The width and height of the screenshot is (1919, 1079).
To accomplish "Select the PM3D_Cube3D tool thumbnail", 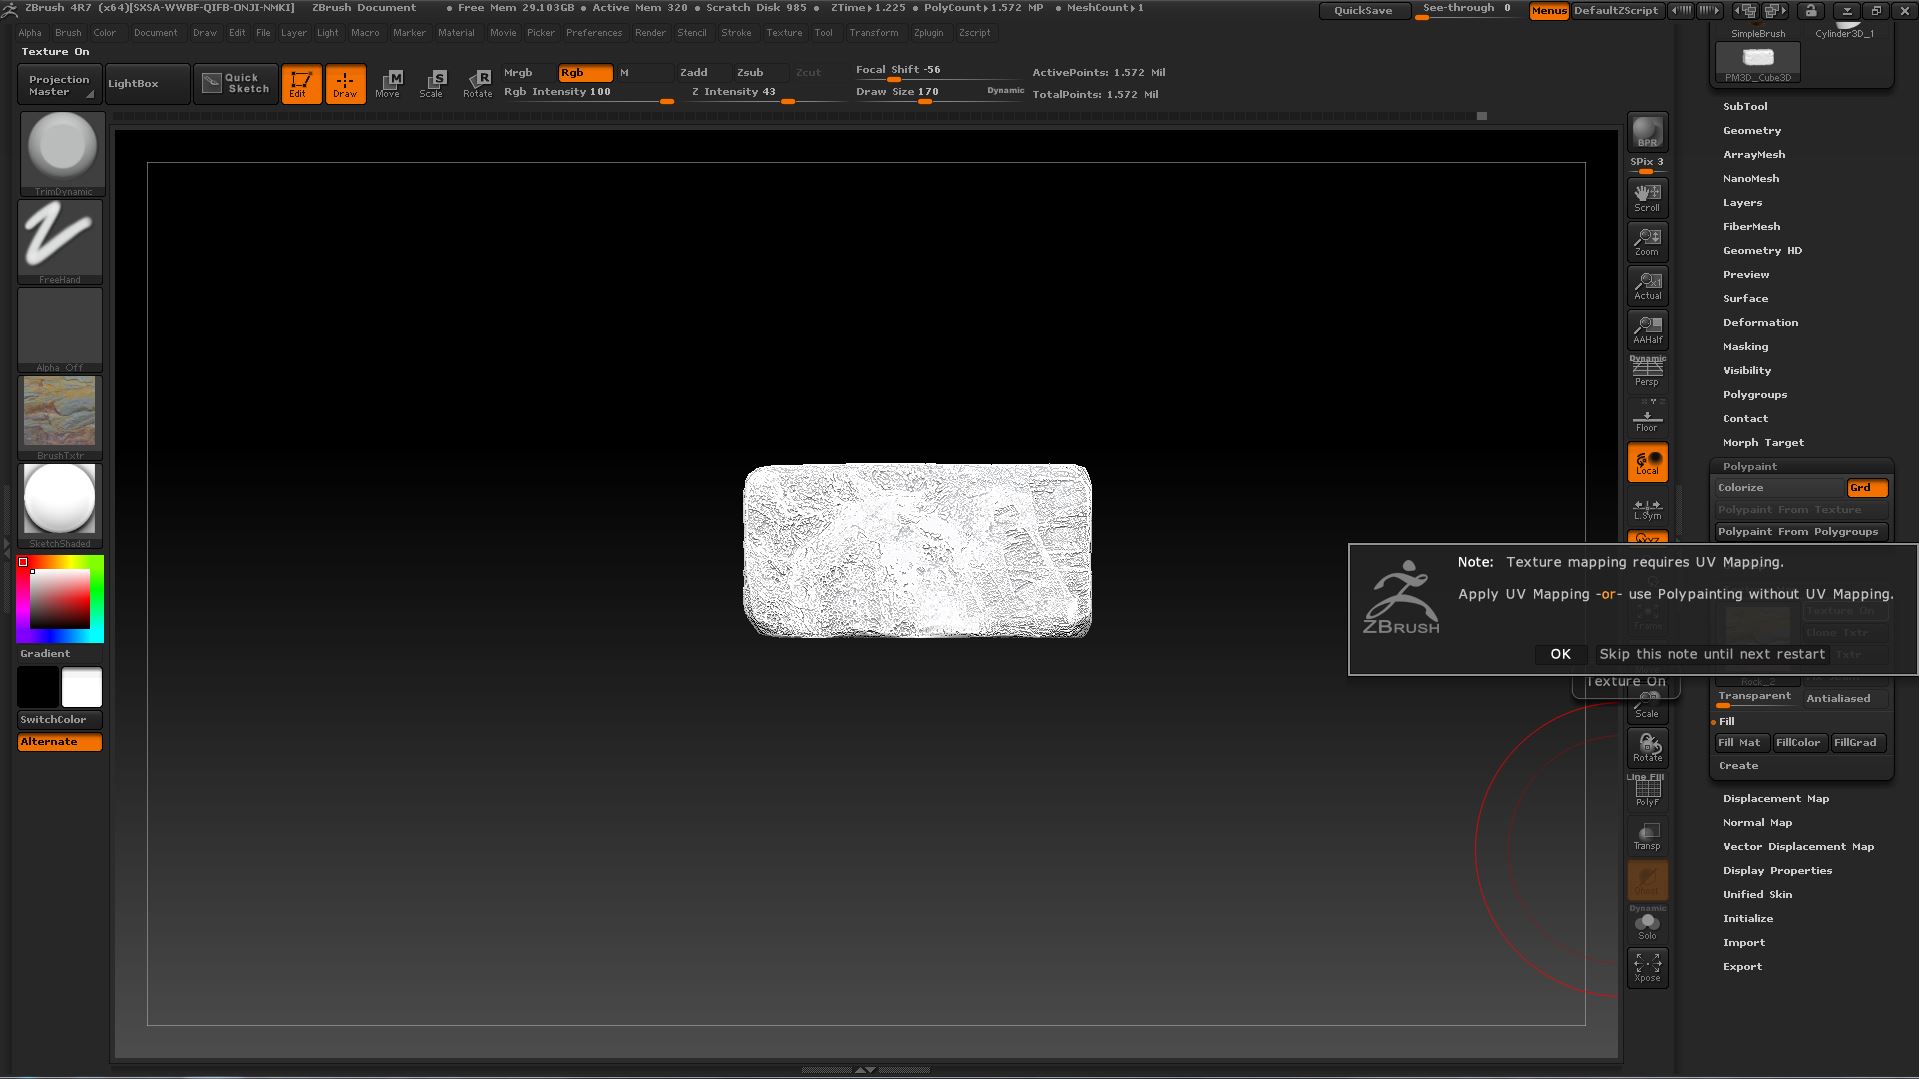I will pyautogui.click(x=1757, y=64).
